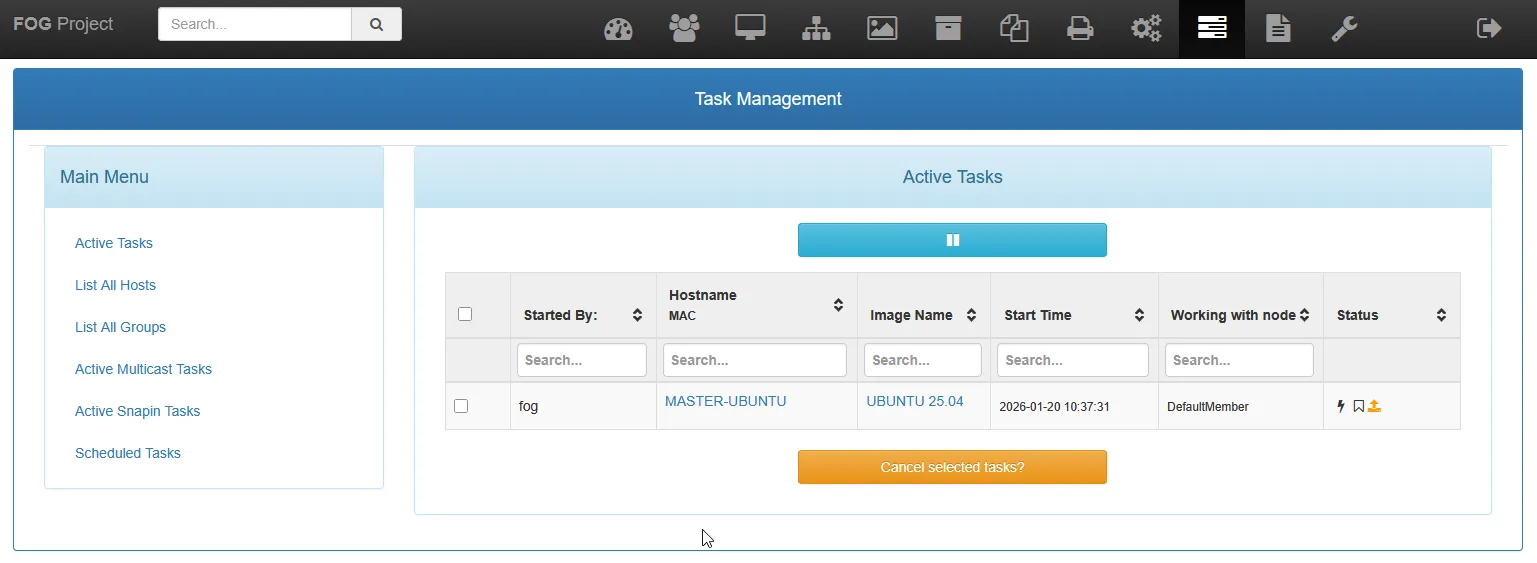Click the Hostname column search field

coord(755,360)
